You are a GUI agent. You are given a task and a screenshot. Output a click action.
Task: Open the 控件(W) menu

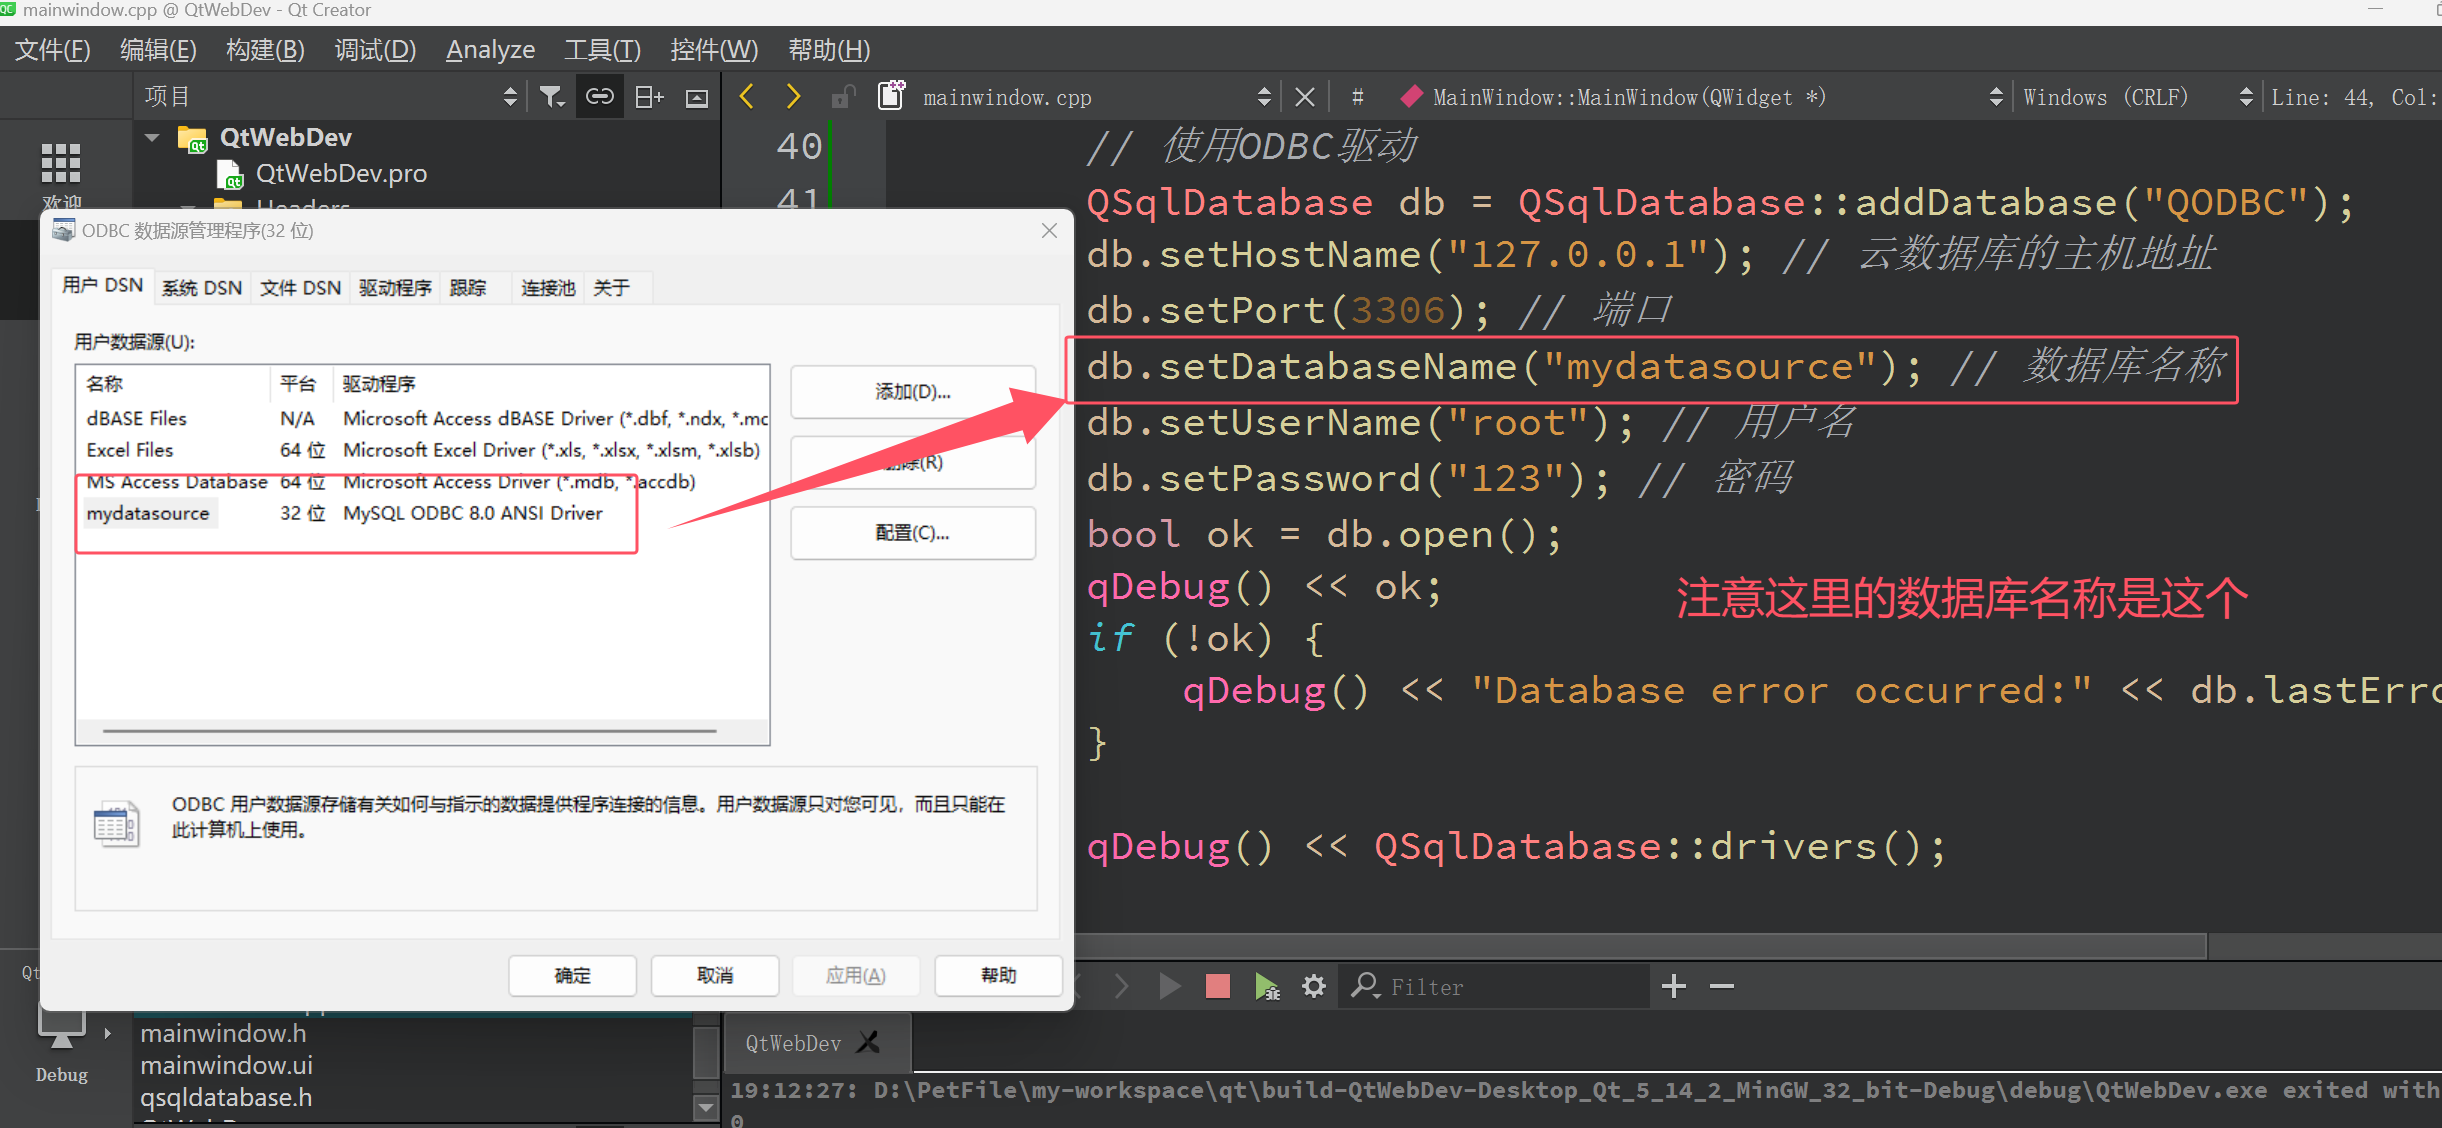pyautogui.click(x=714, y=49)
